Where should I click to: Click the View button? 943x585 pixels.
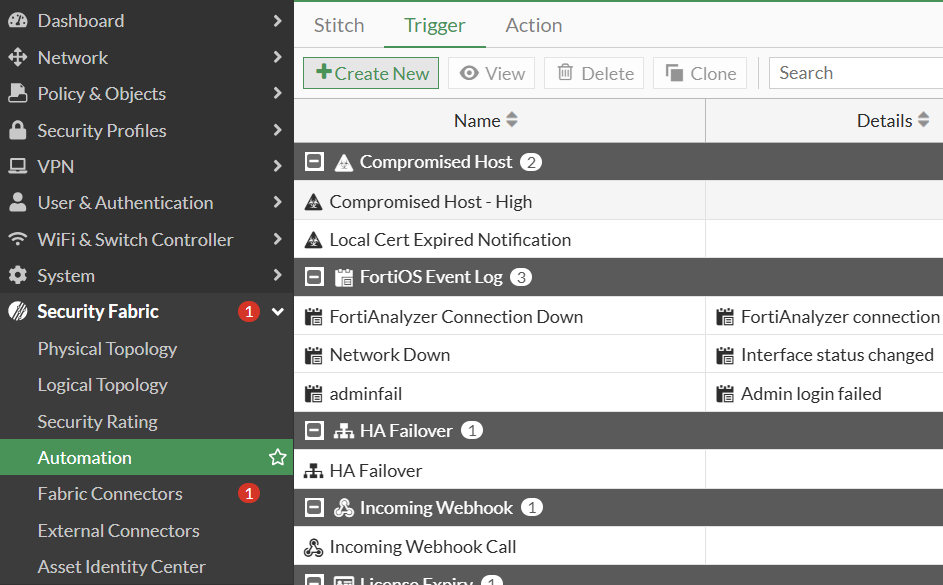coord(491,73)
